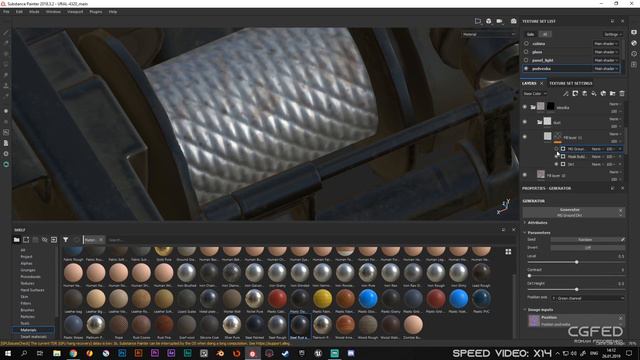This screenshot has width=640, height=360.
Task: Open the Viewport menu
Action: [75, 12]
